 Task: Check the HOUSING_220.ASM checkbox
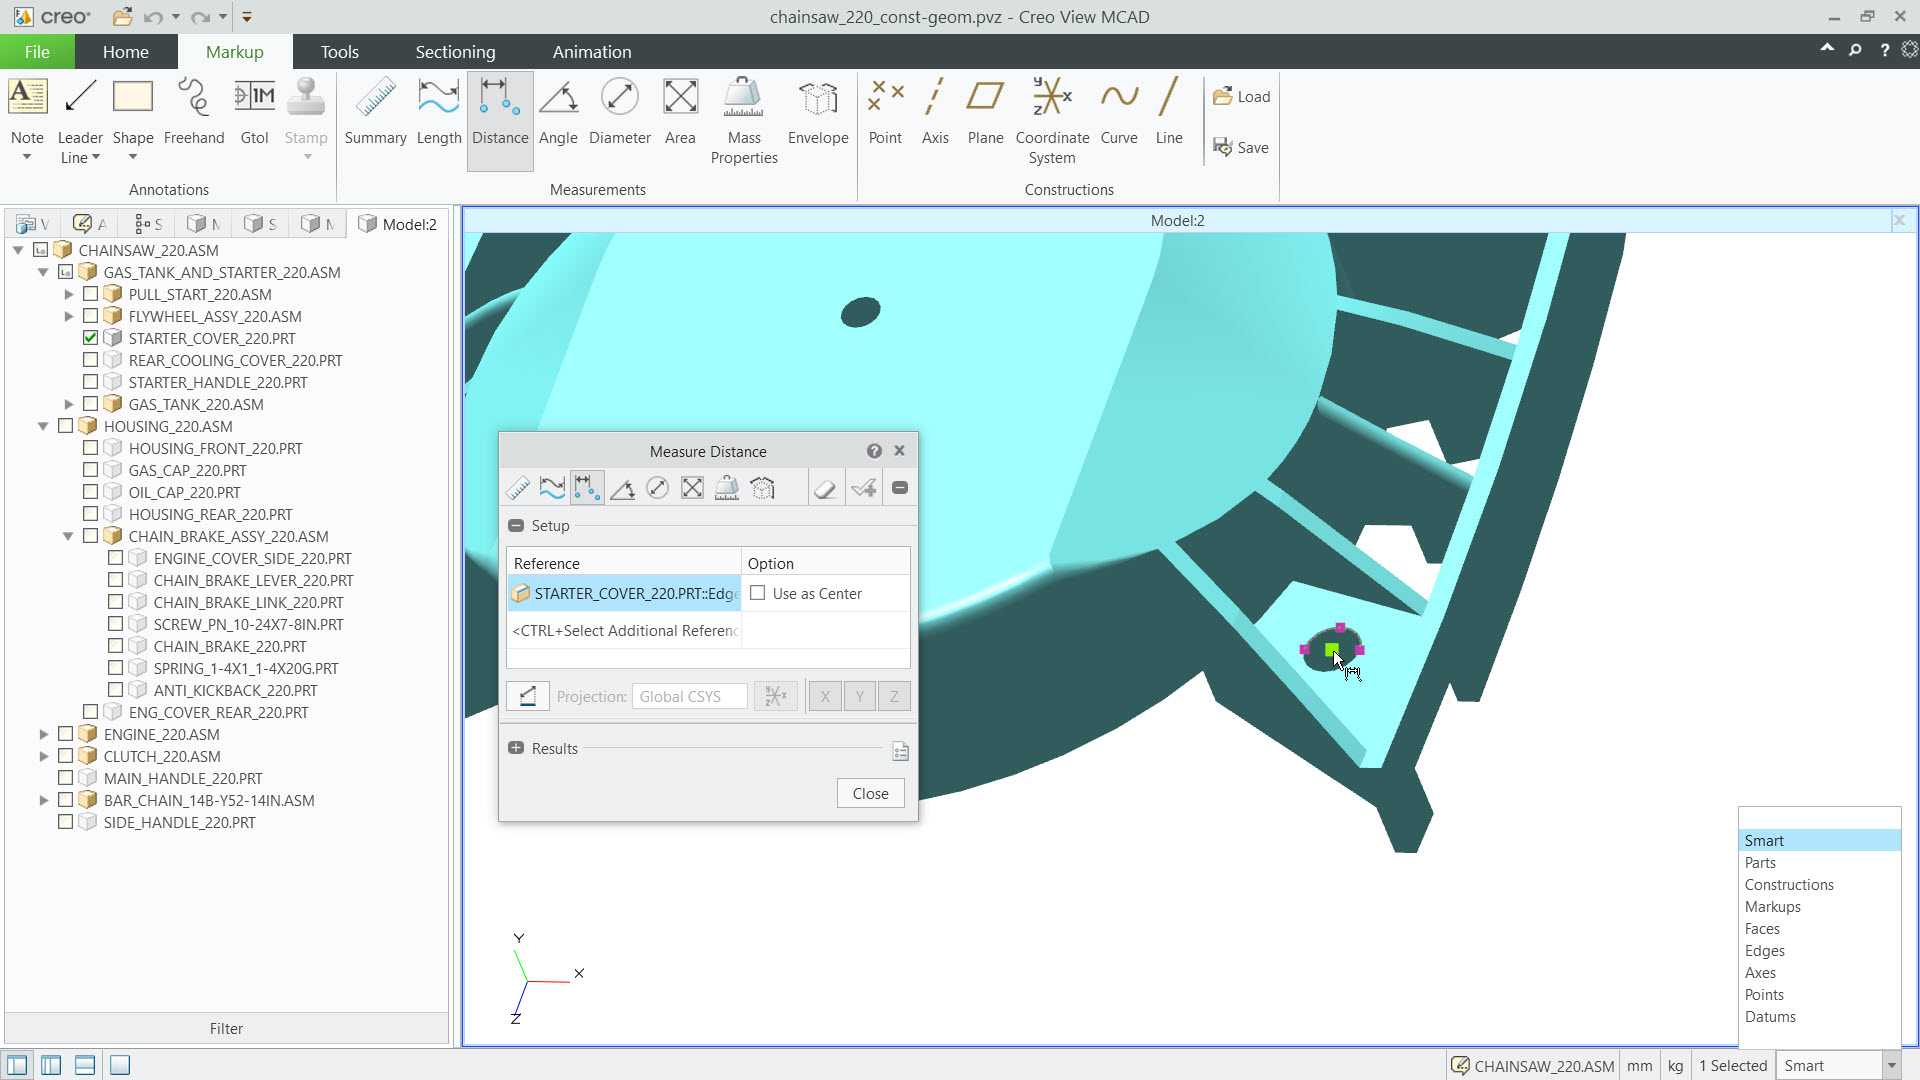coord(66,426)
